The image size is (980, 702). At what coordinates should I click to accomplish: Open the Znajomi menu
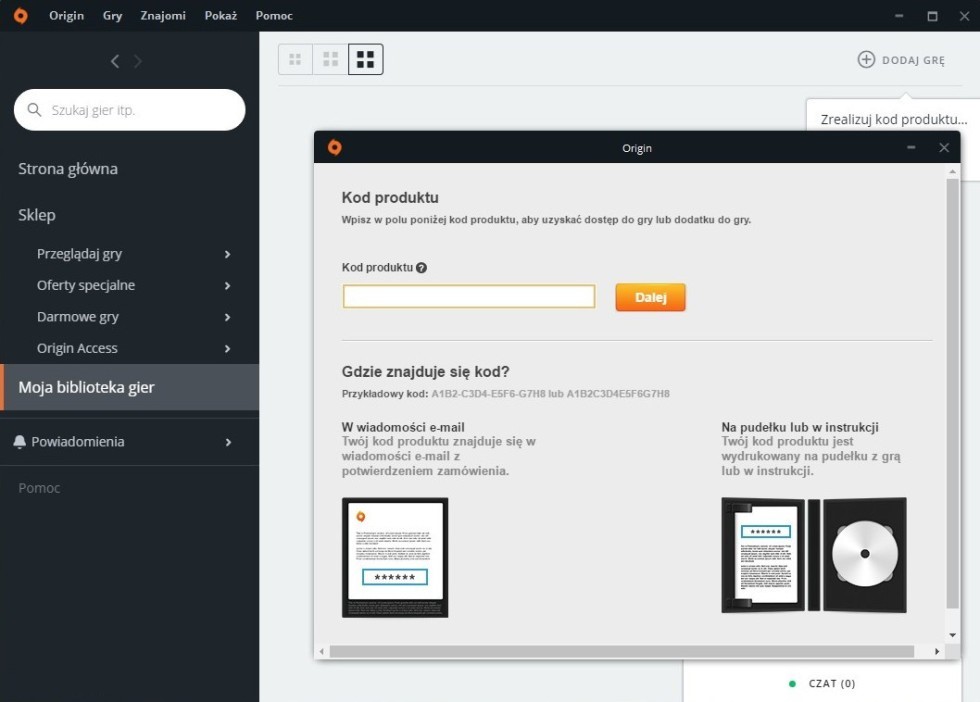pos(163,16)
